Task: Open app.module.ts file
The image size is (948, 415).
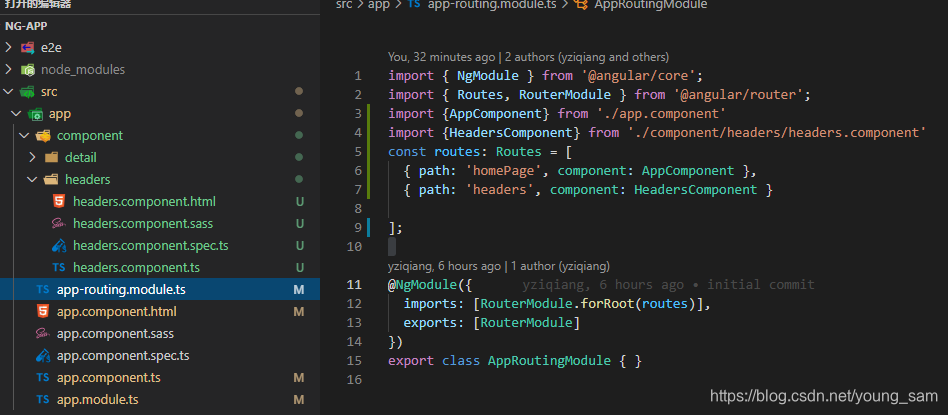Action: pyautogui.click(x=97, y=399)
